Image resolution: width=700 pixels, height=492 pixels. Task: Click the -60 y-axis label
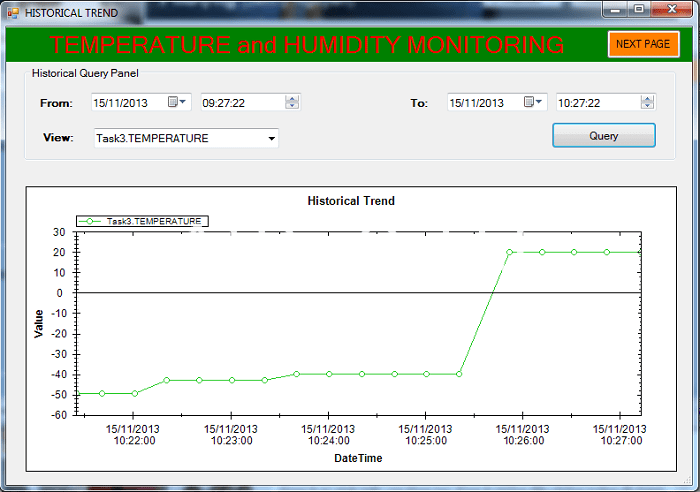click(59, 415)
